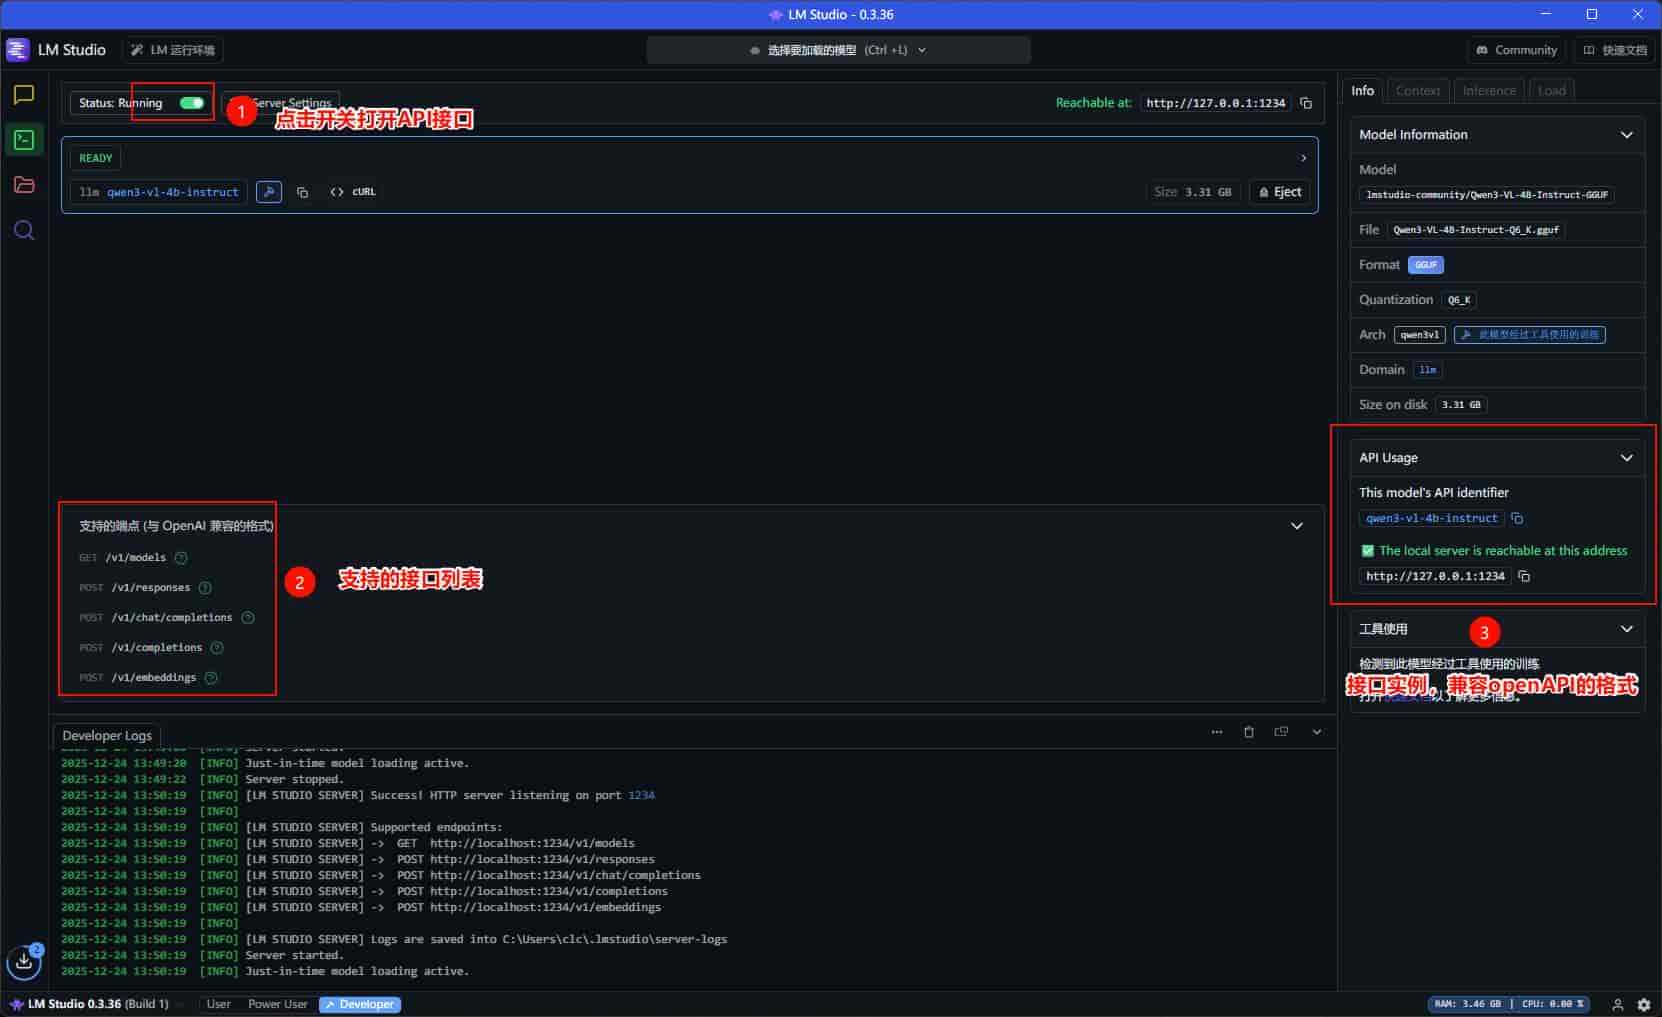This screenshot has width=1662, height=1017.
Task: Toggle the server Status Running switch
Action: [192, 103]
